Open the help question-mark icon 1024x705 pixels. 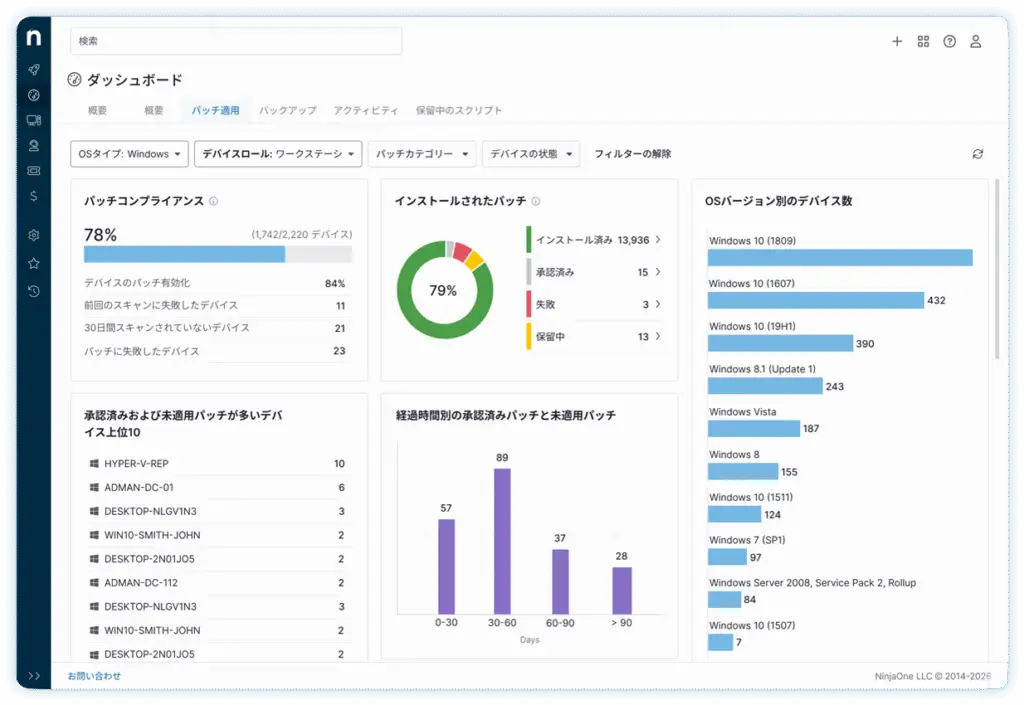click(x=950, y=41)
